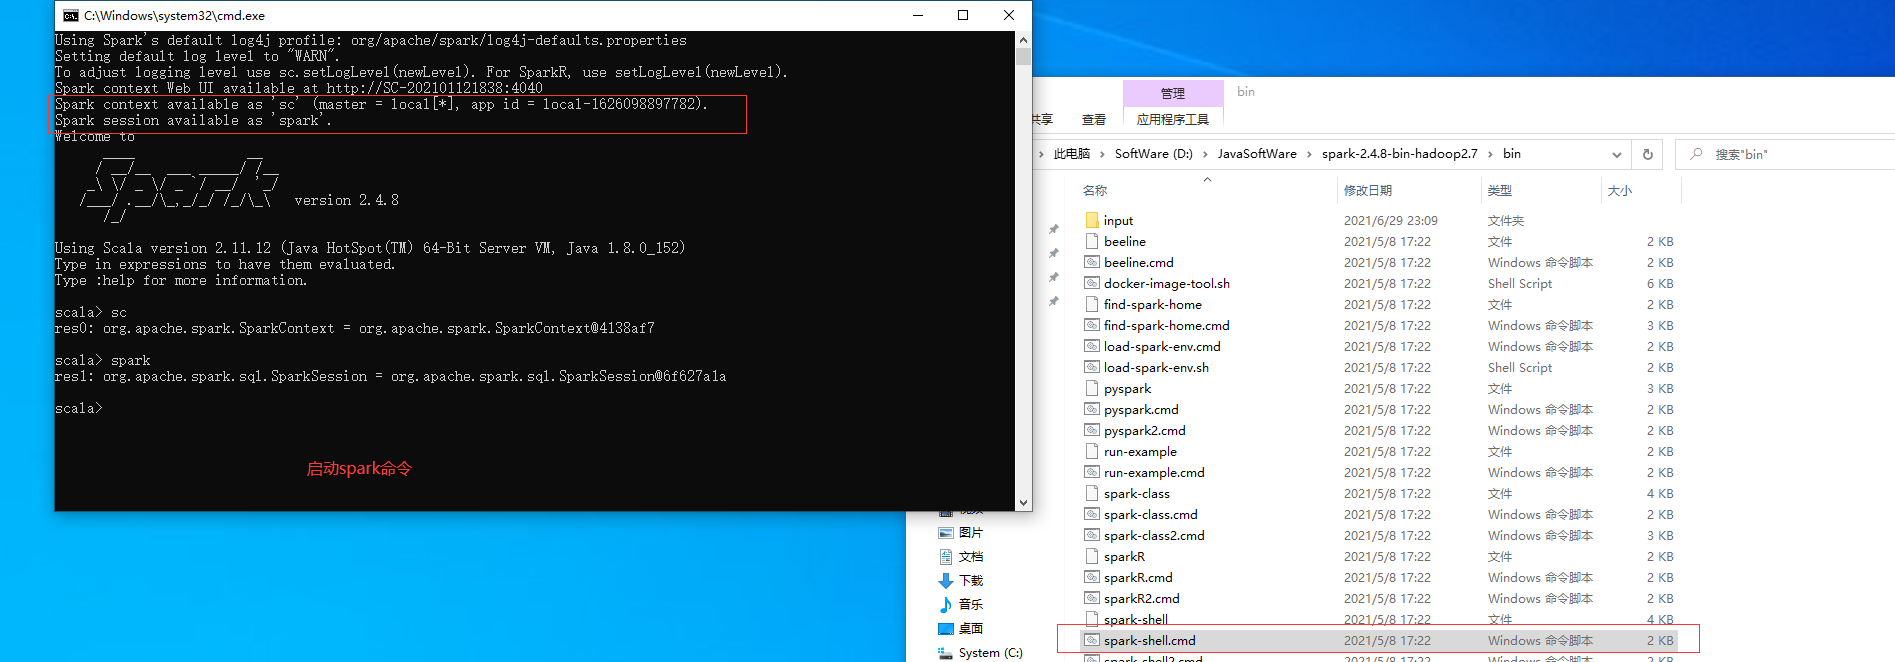Expand the chevron after SoftWare (D:) breadcrumb
Image resolution: width=1895 pixels, height=662 pixels.
[x=1205, y=154]
